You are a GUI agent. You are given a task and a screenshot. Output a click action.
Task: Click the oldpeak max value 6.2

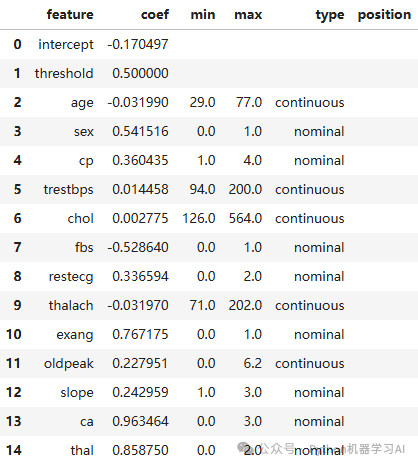253,363
